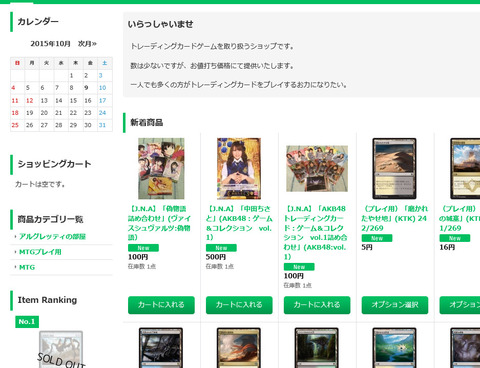The image size is (480, 368).
Task: Open the MTG category link
Action: tap(27, 267)
